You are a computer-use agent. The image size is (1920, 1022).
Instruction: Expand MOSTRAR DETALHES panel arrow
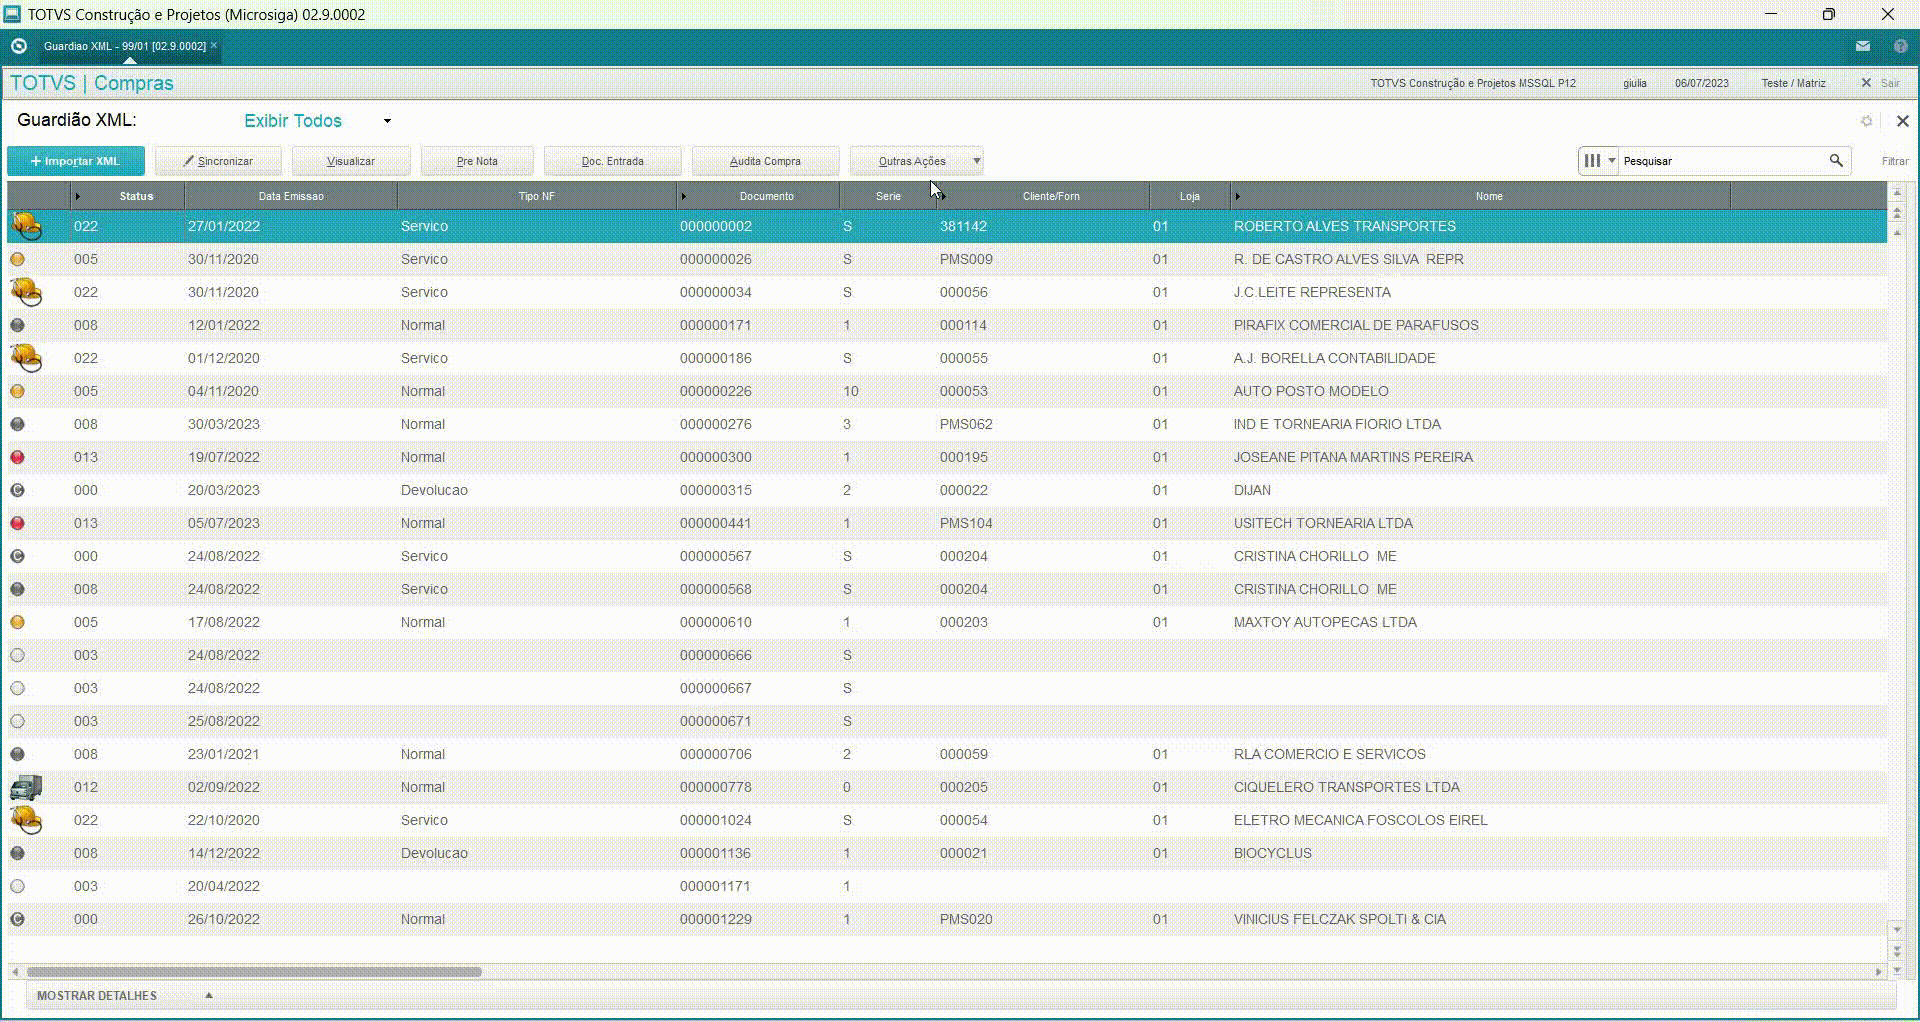[x=209, y=995]
